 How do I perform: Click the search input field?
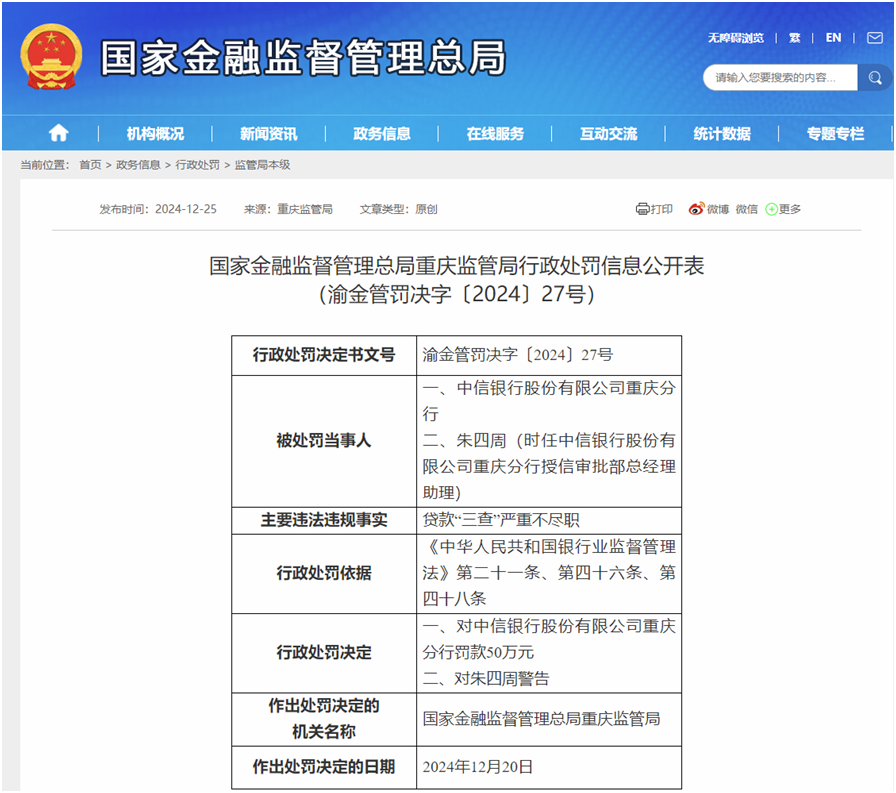tap(780, 77)
